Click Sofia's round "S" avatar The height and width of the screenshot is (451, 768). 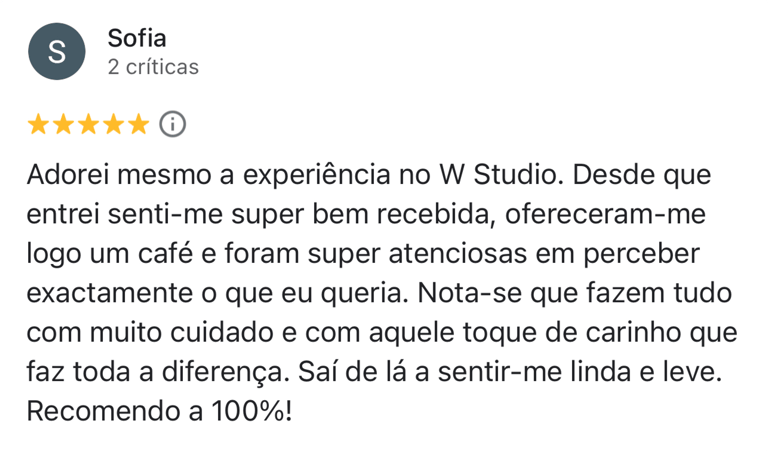(56, 53)
